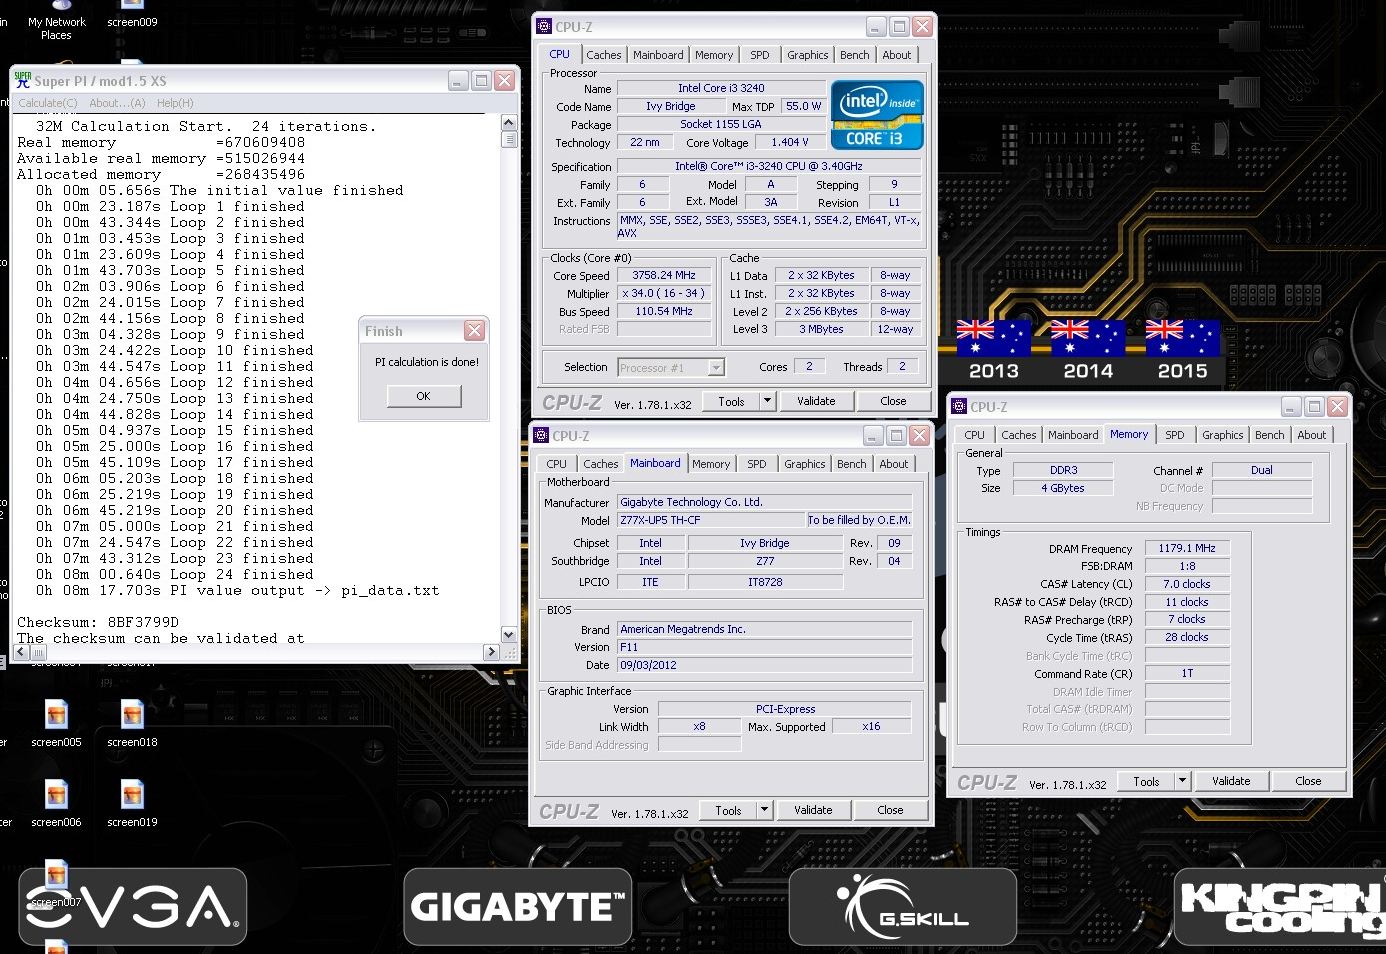Open Tools dropdown arrow in Mainboard window

[764, 810]
